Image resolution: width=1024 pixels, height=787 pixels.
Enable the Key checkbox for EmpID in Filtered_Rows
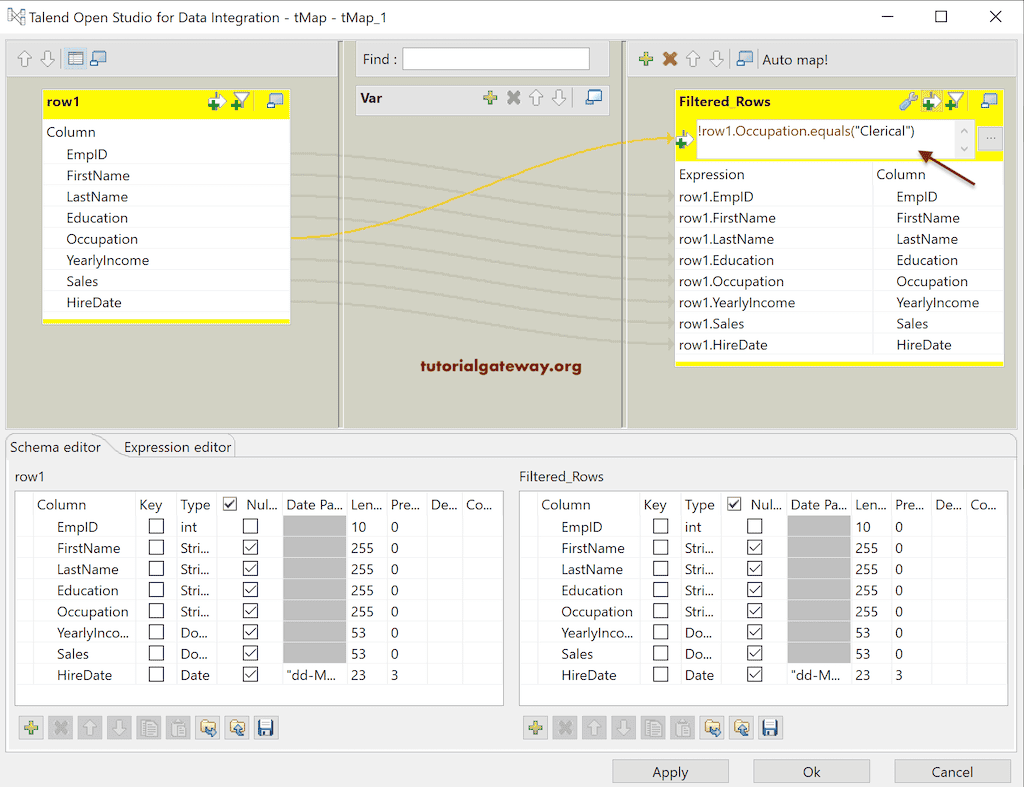tap(659, 526)
